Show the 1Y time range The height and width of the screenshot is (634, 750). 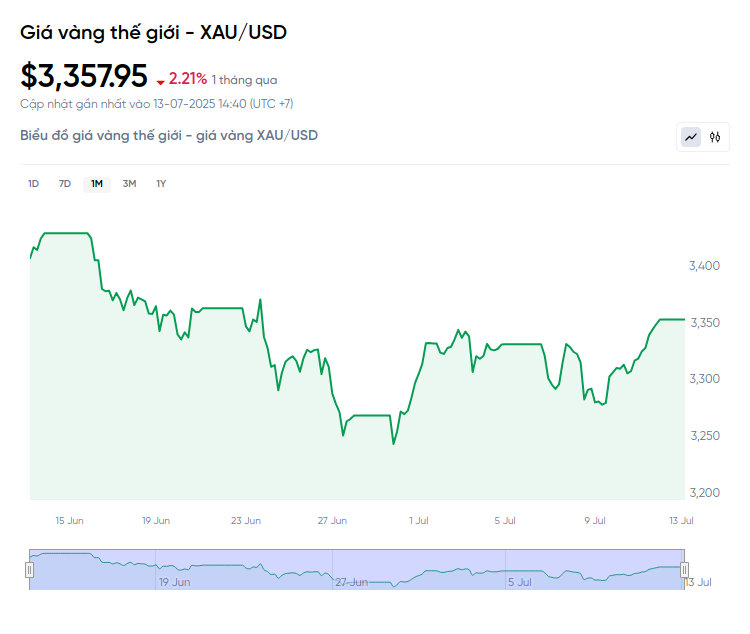(x=161, y=183)
